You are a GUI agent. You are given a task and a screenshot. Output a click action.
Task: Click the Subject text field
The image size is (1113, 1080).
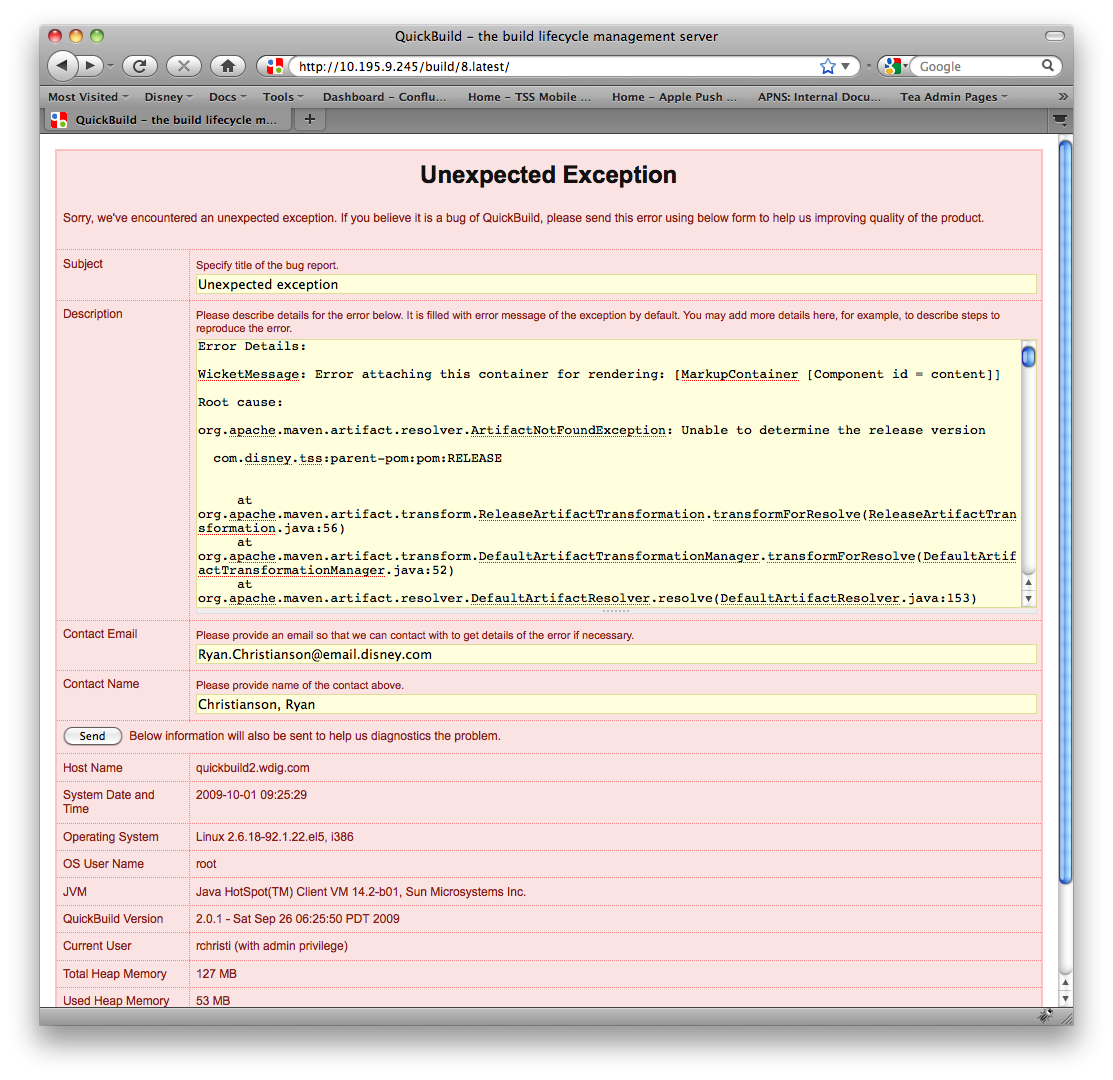(615, 284)
